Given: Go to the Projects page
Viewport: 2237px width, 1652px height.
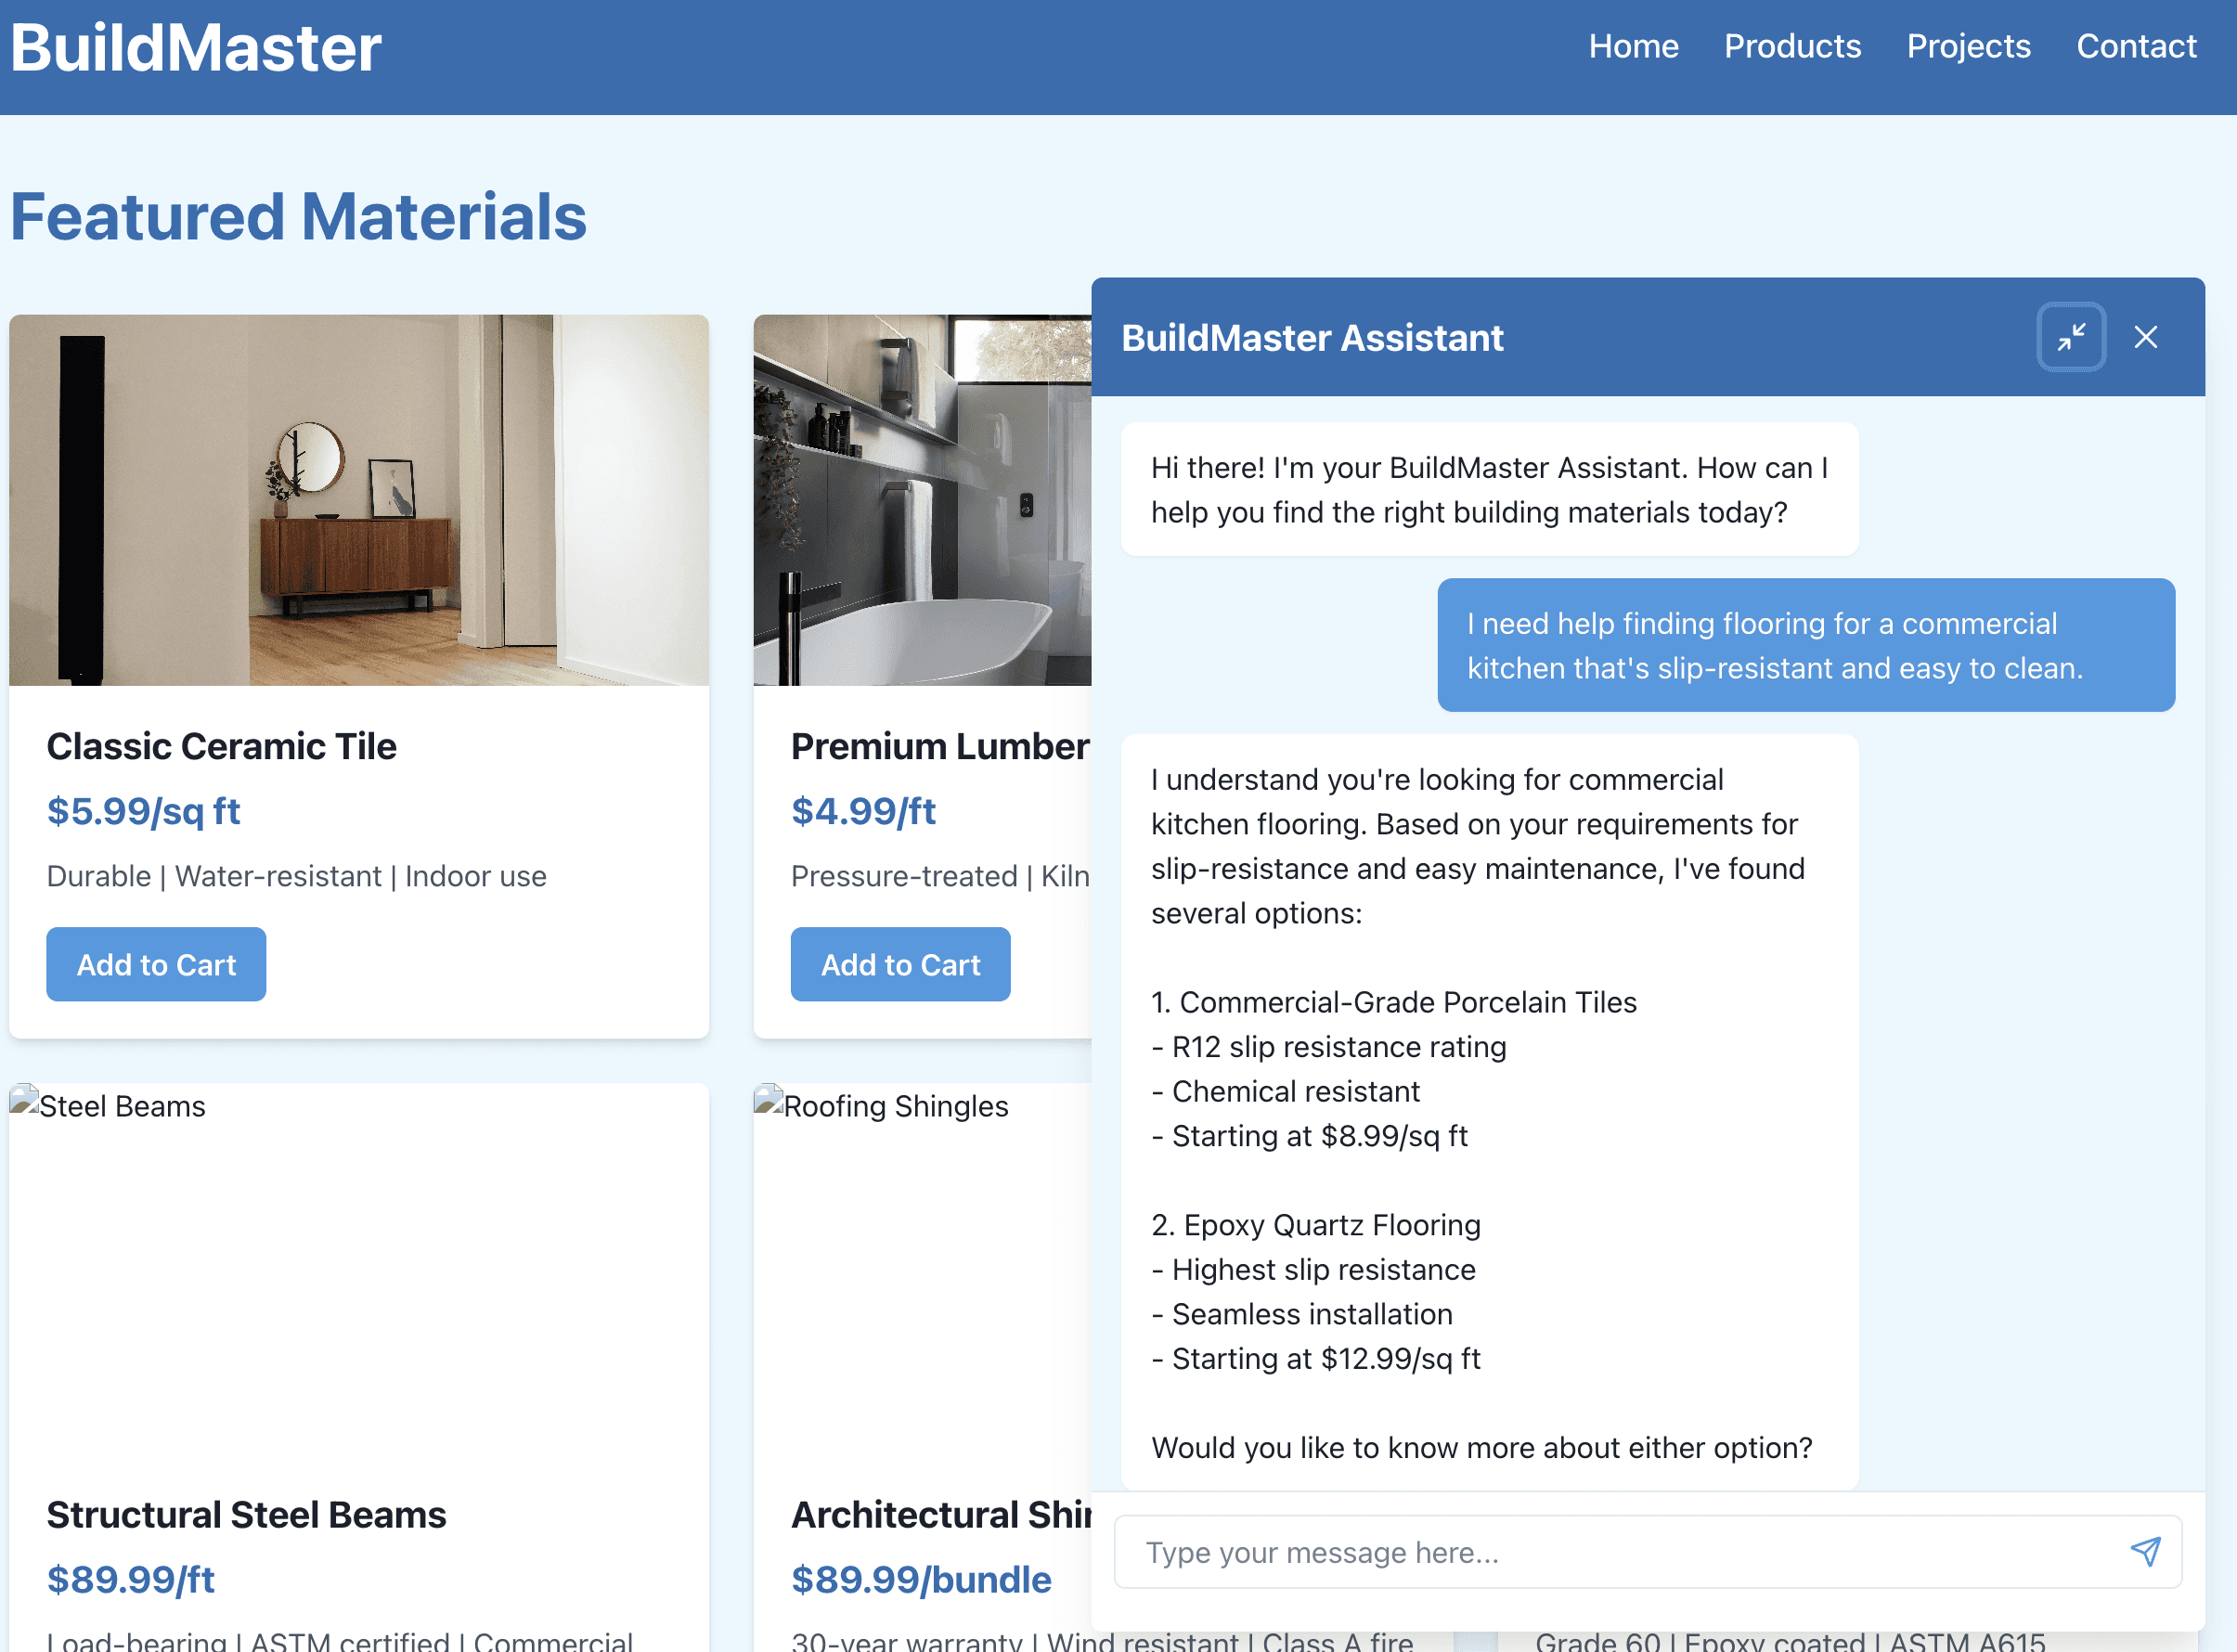Looking at the screenshot, I should pyautogui.click(x=1968, y=46).
